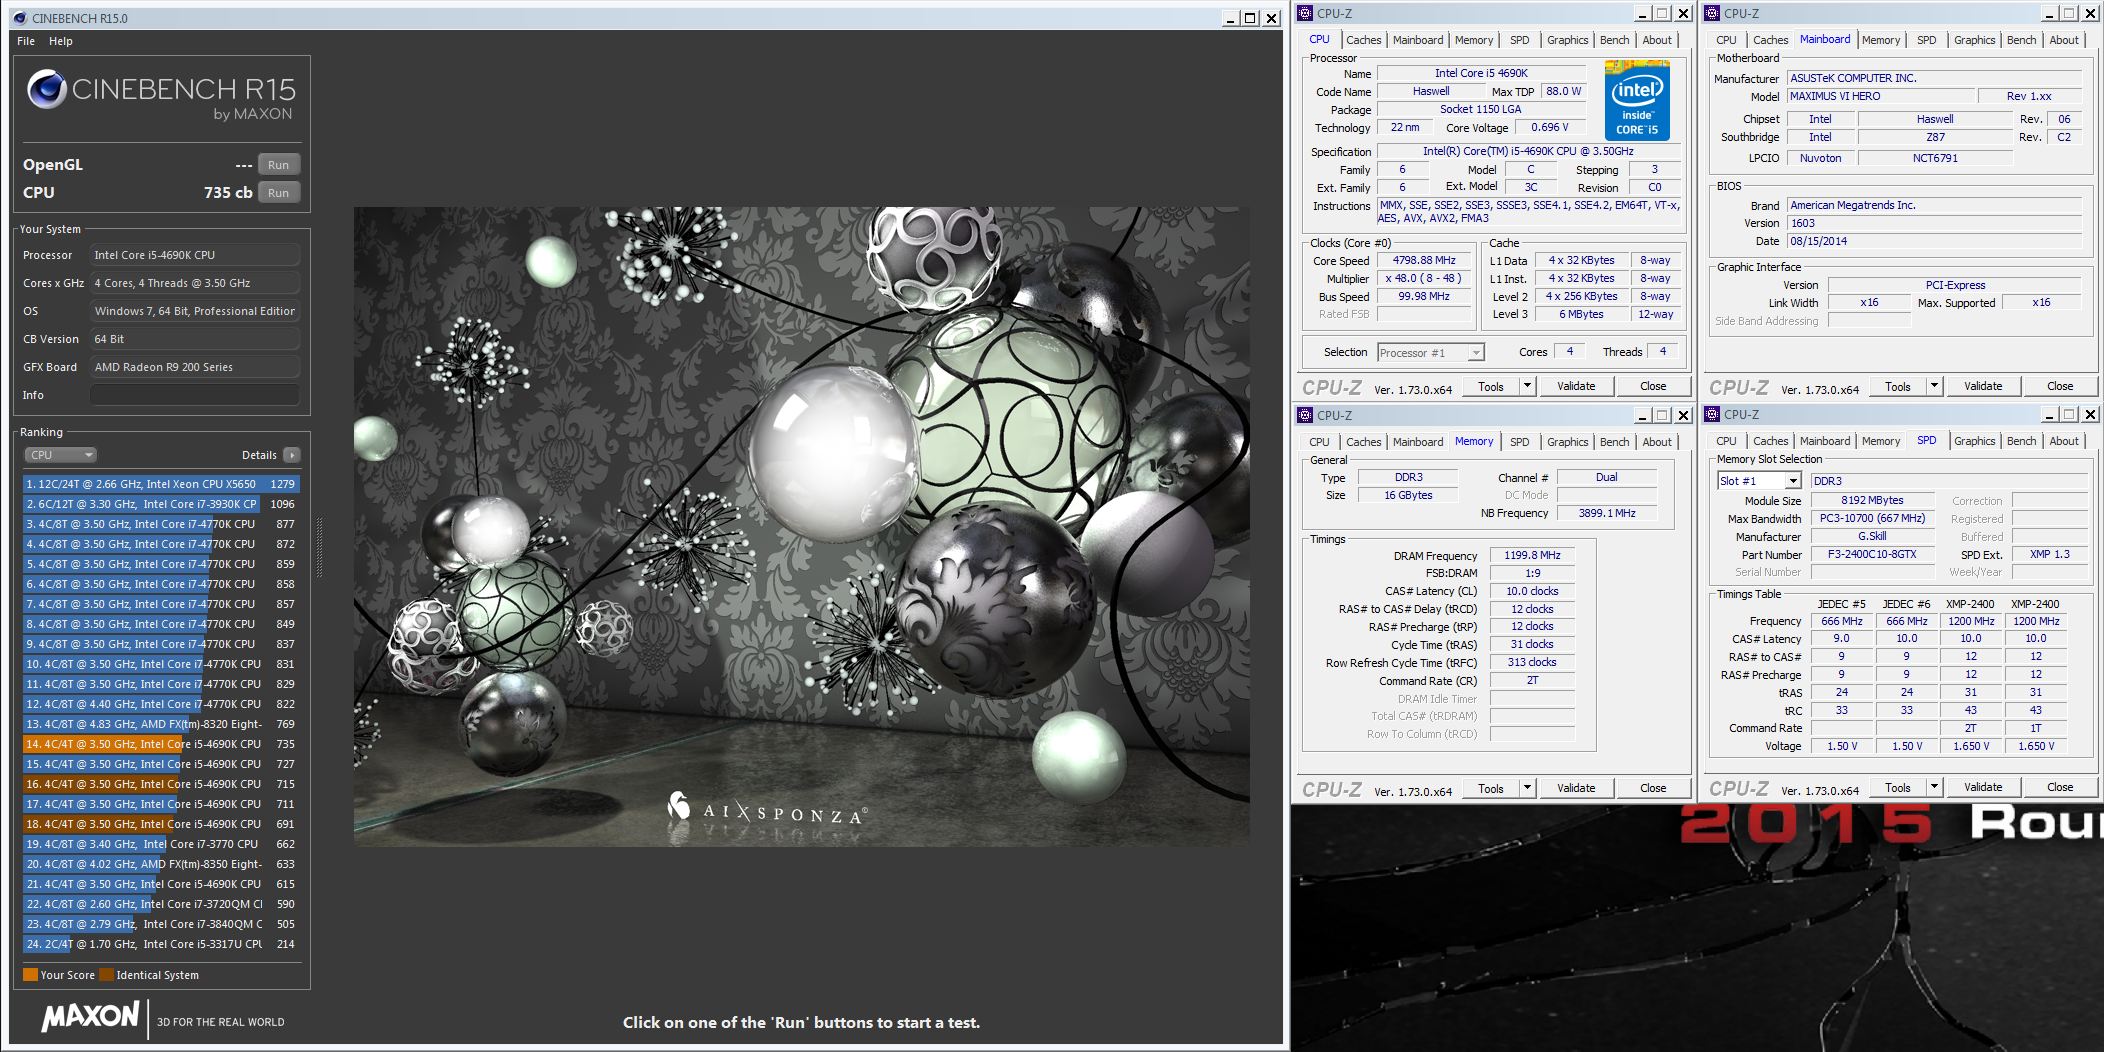Click CPU-Z icon in CPU window title bar

(1304, 13)
